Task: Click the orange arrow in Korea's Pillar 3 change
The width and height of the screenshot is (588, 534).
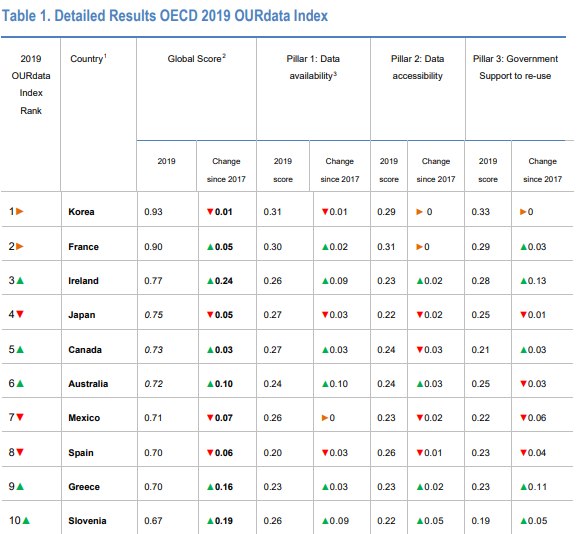Action: (523, 212)
